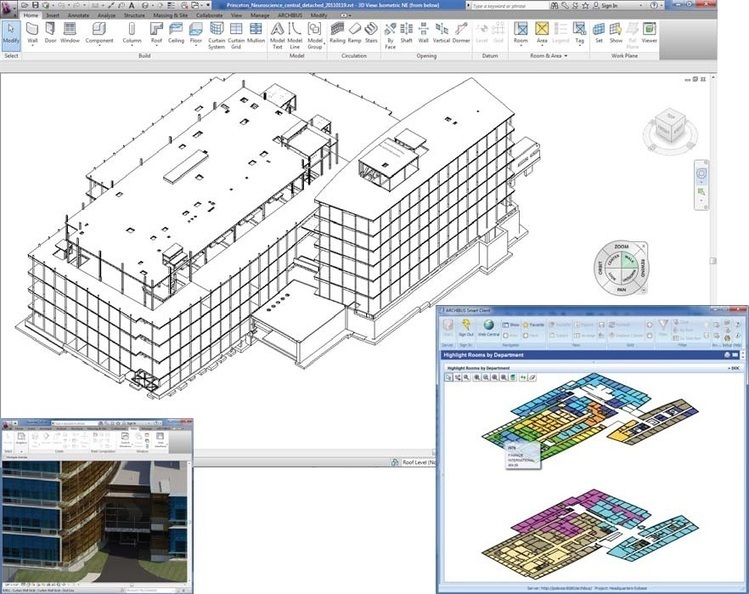Click Show in ARCHIBUS Navigator panel
The height and width of the screenshot is (594, 749).
(511, 325)
